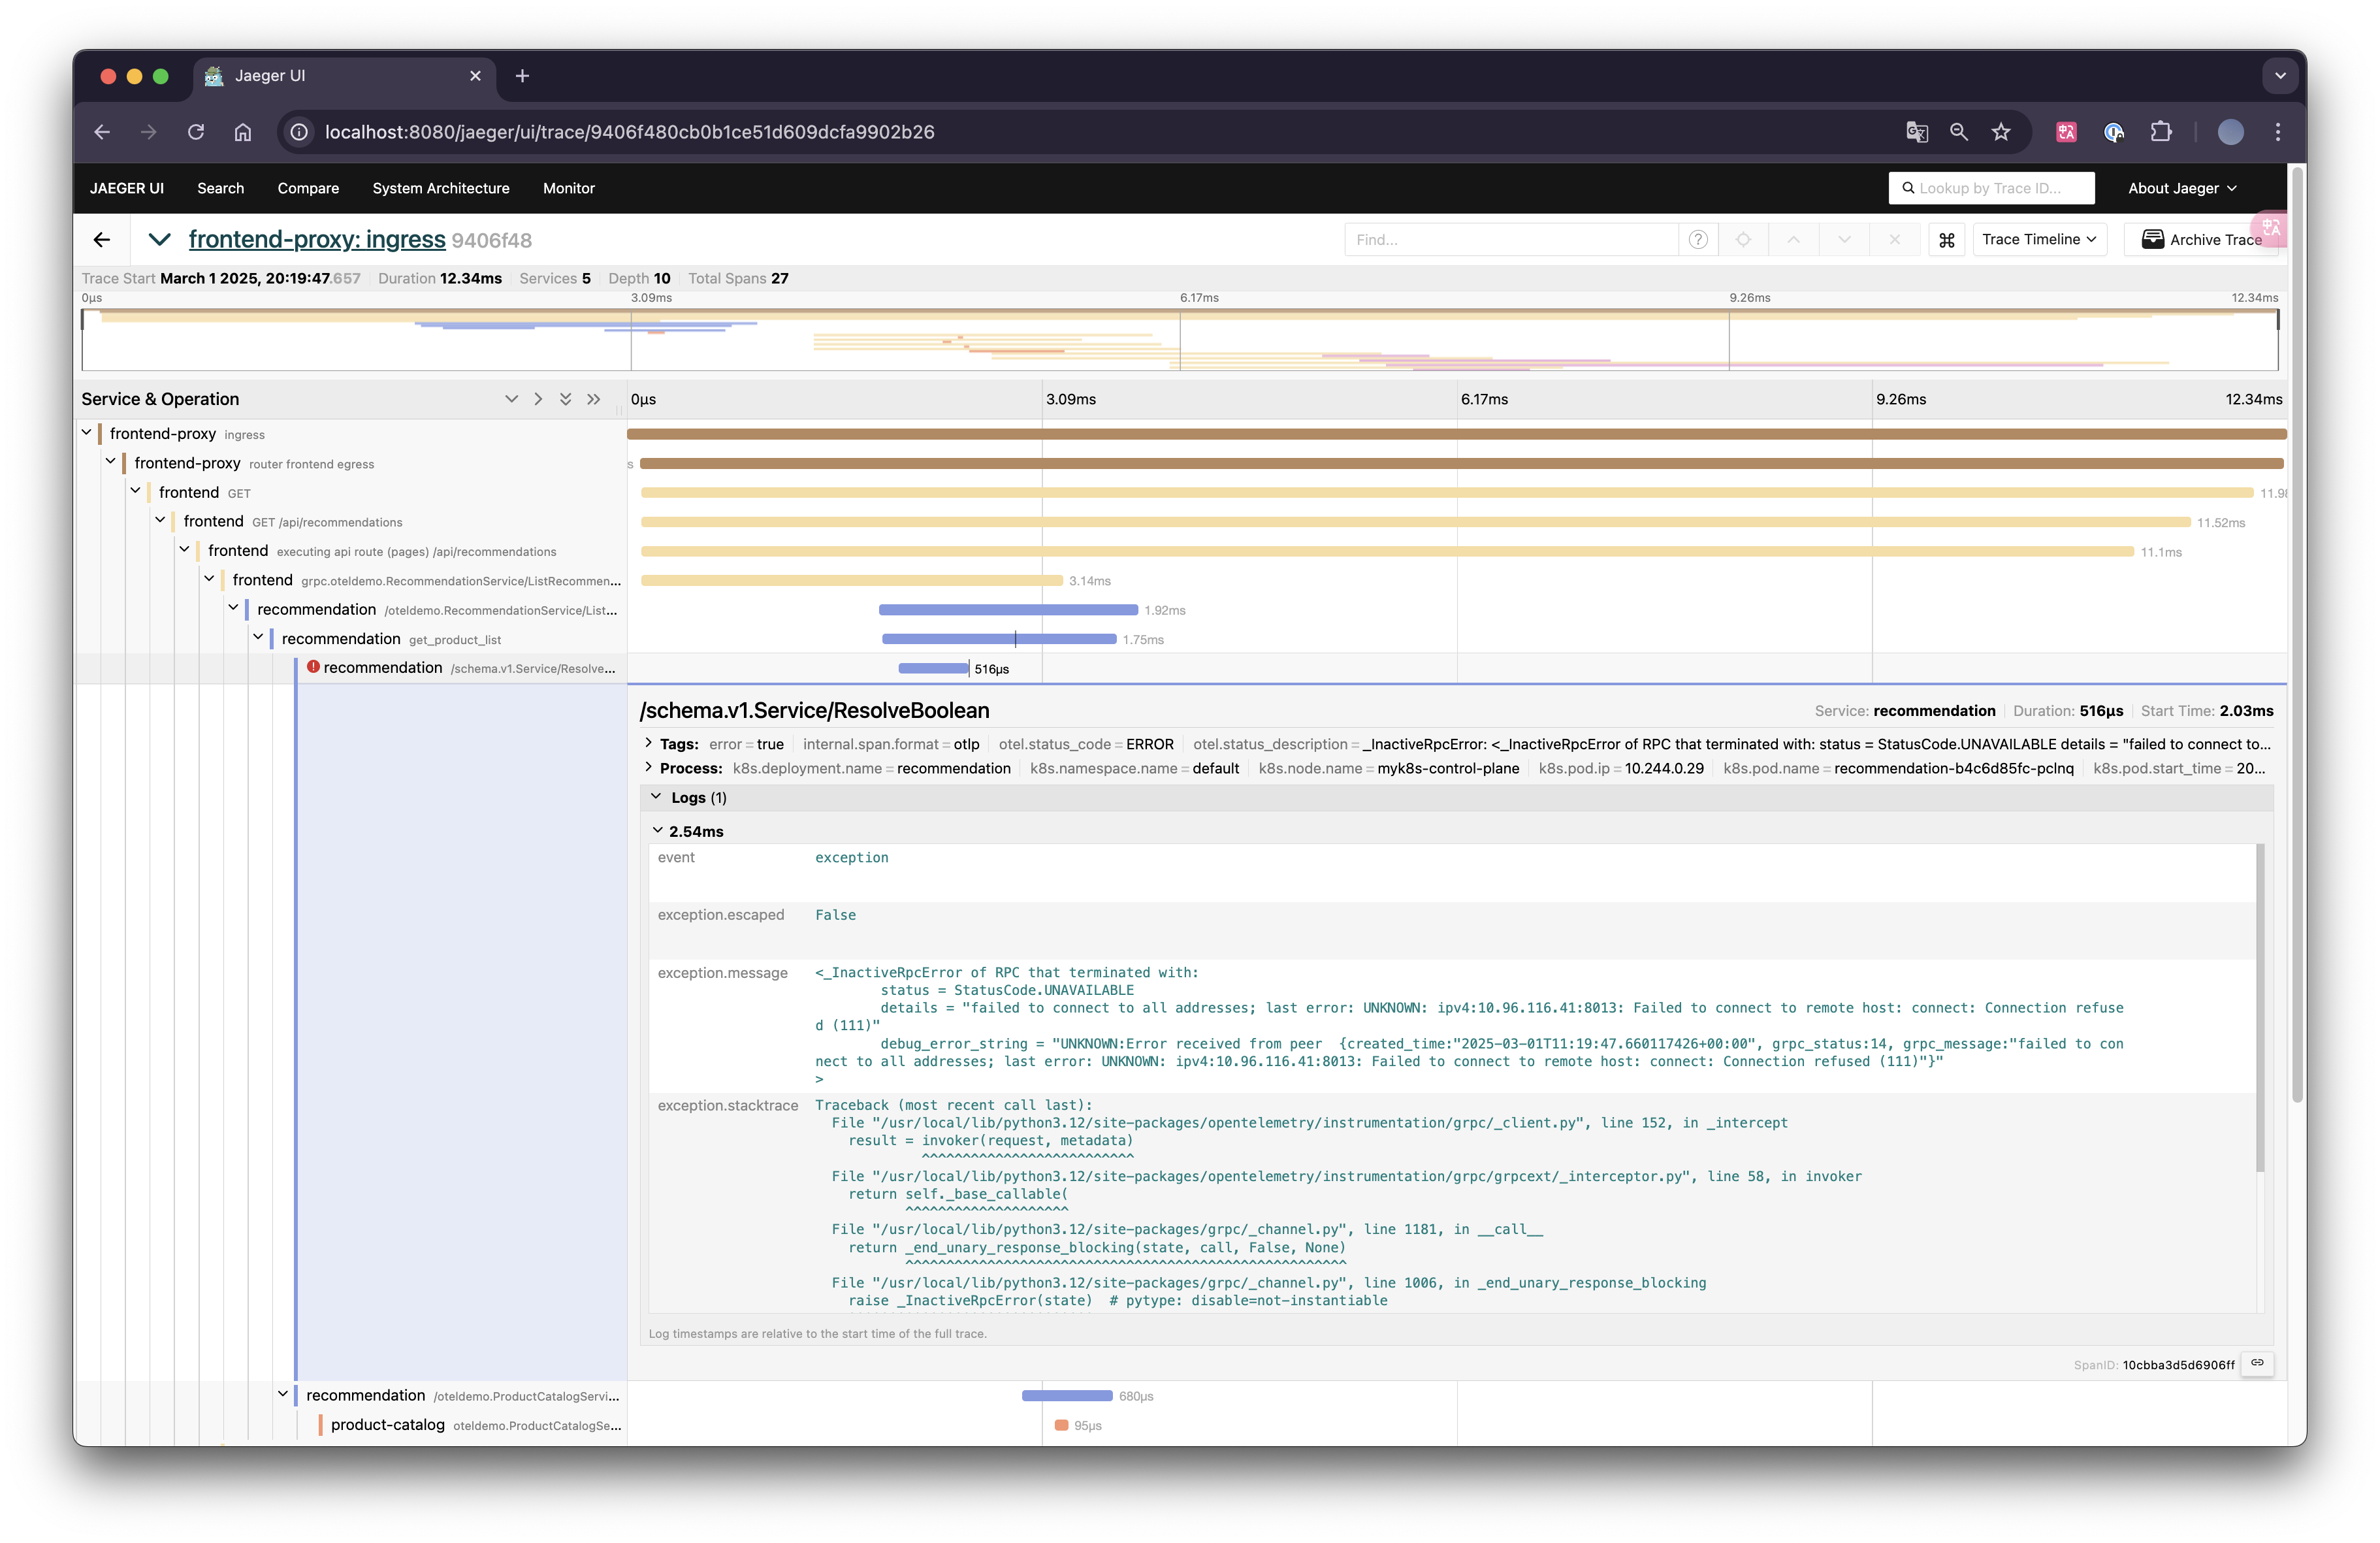Collapse the recommendation get_product_list span
This screenshot has height=1543, width=2380.
pos(258,637)
